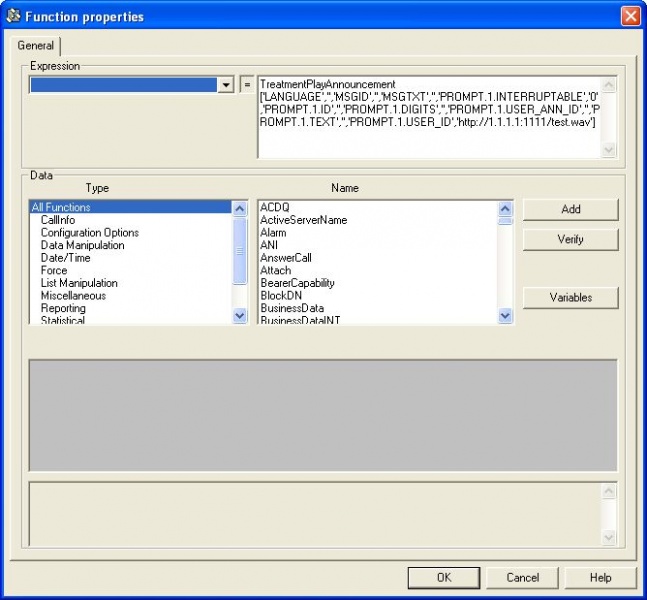Click the Function properties title bar icon
The width and height of the screenshot is (647, 600).
[x=13, y=16]
